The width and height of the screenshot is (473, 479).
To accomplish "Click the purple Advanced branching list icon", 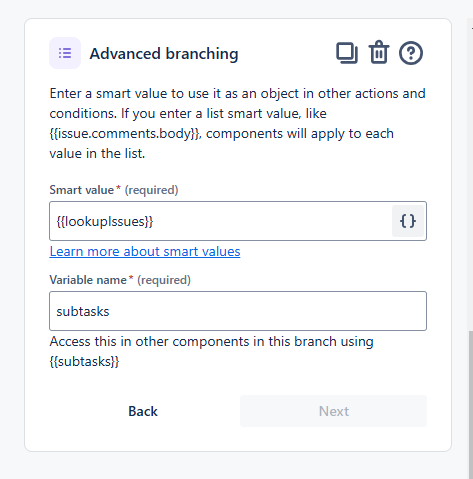I will [x=65, y=53].
